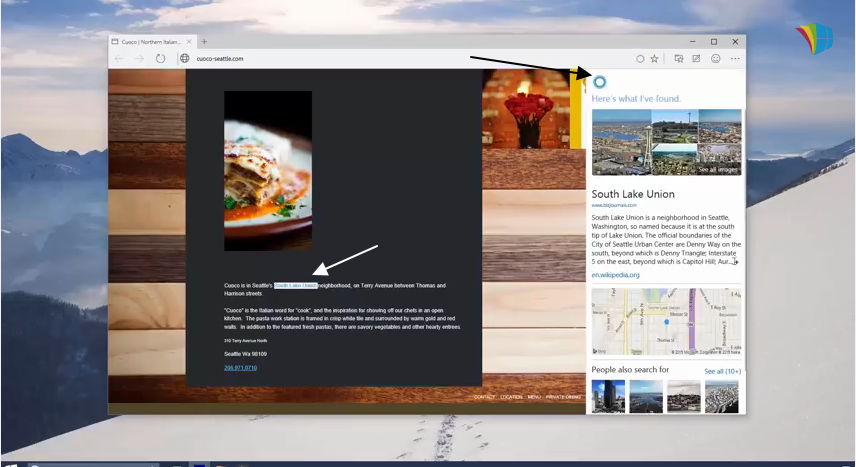856x467 pixels.
Task: Click the Space Needle image collage
Action: coord(667,142)
